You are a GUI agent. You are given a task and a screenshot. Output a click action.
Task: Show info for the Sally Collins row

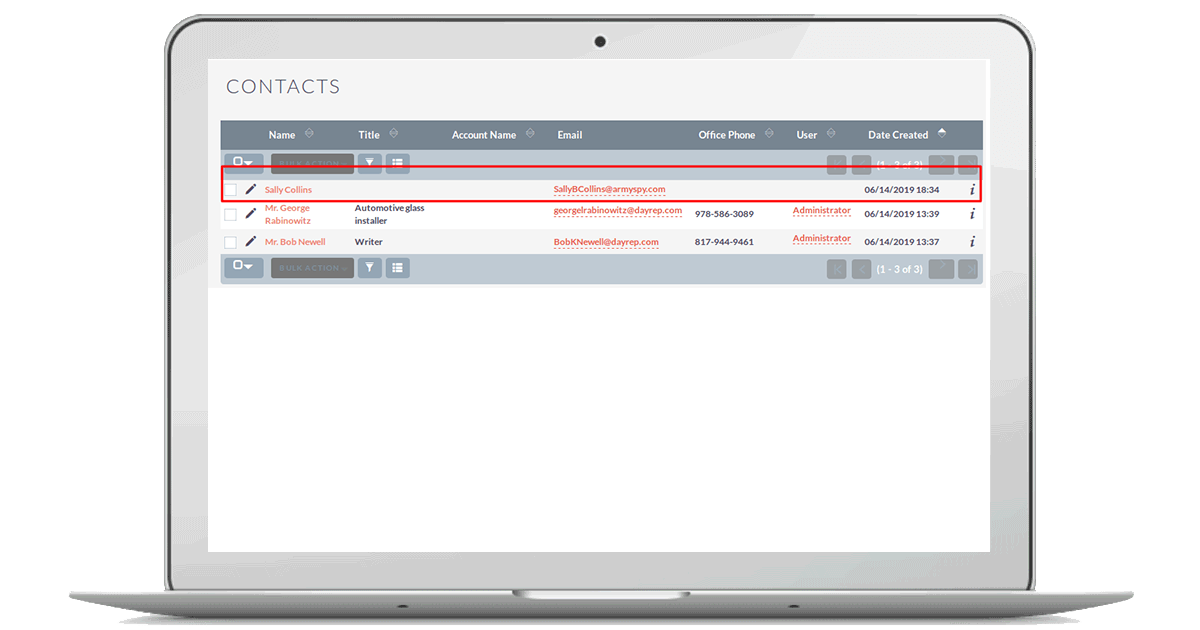[x=972, y=189]
